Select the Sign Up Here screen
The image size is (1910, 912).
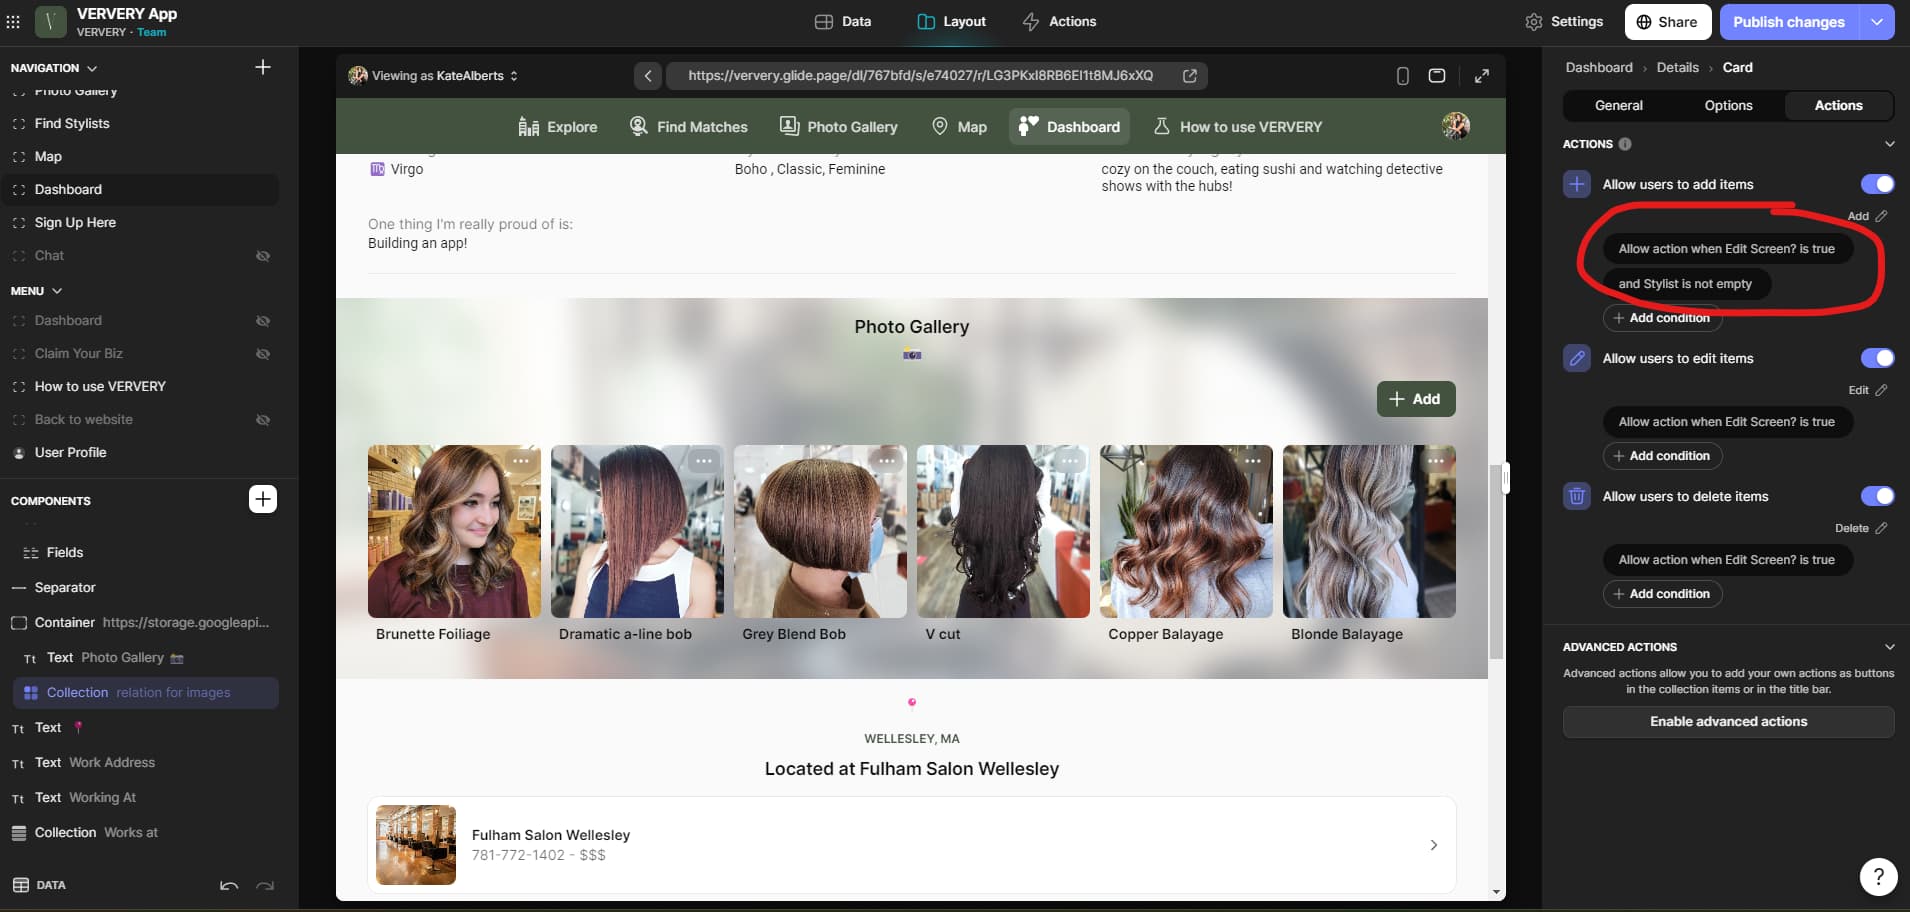(x=75, y=222)
